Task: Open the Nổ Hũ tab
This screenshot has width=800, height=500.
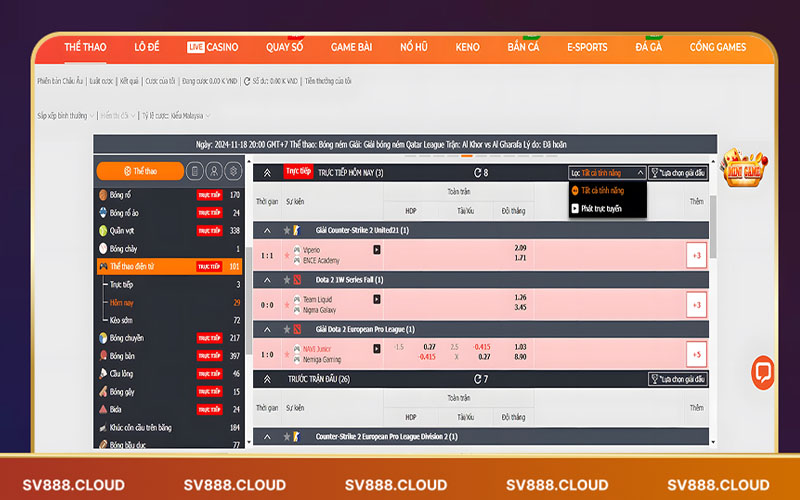Action: click(x=414, y=47)
